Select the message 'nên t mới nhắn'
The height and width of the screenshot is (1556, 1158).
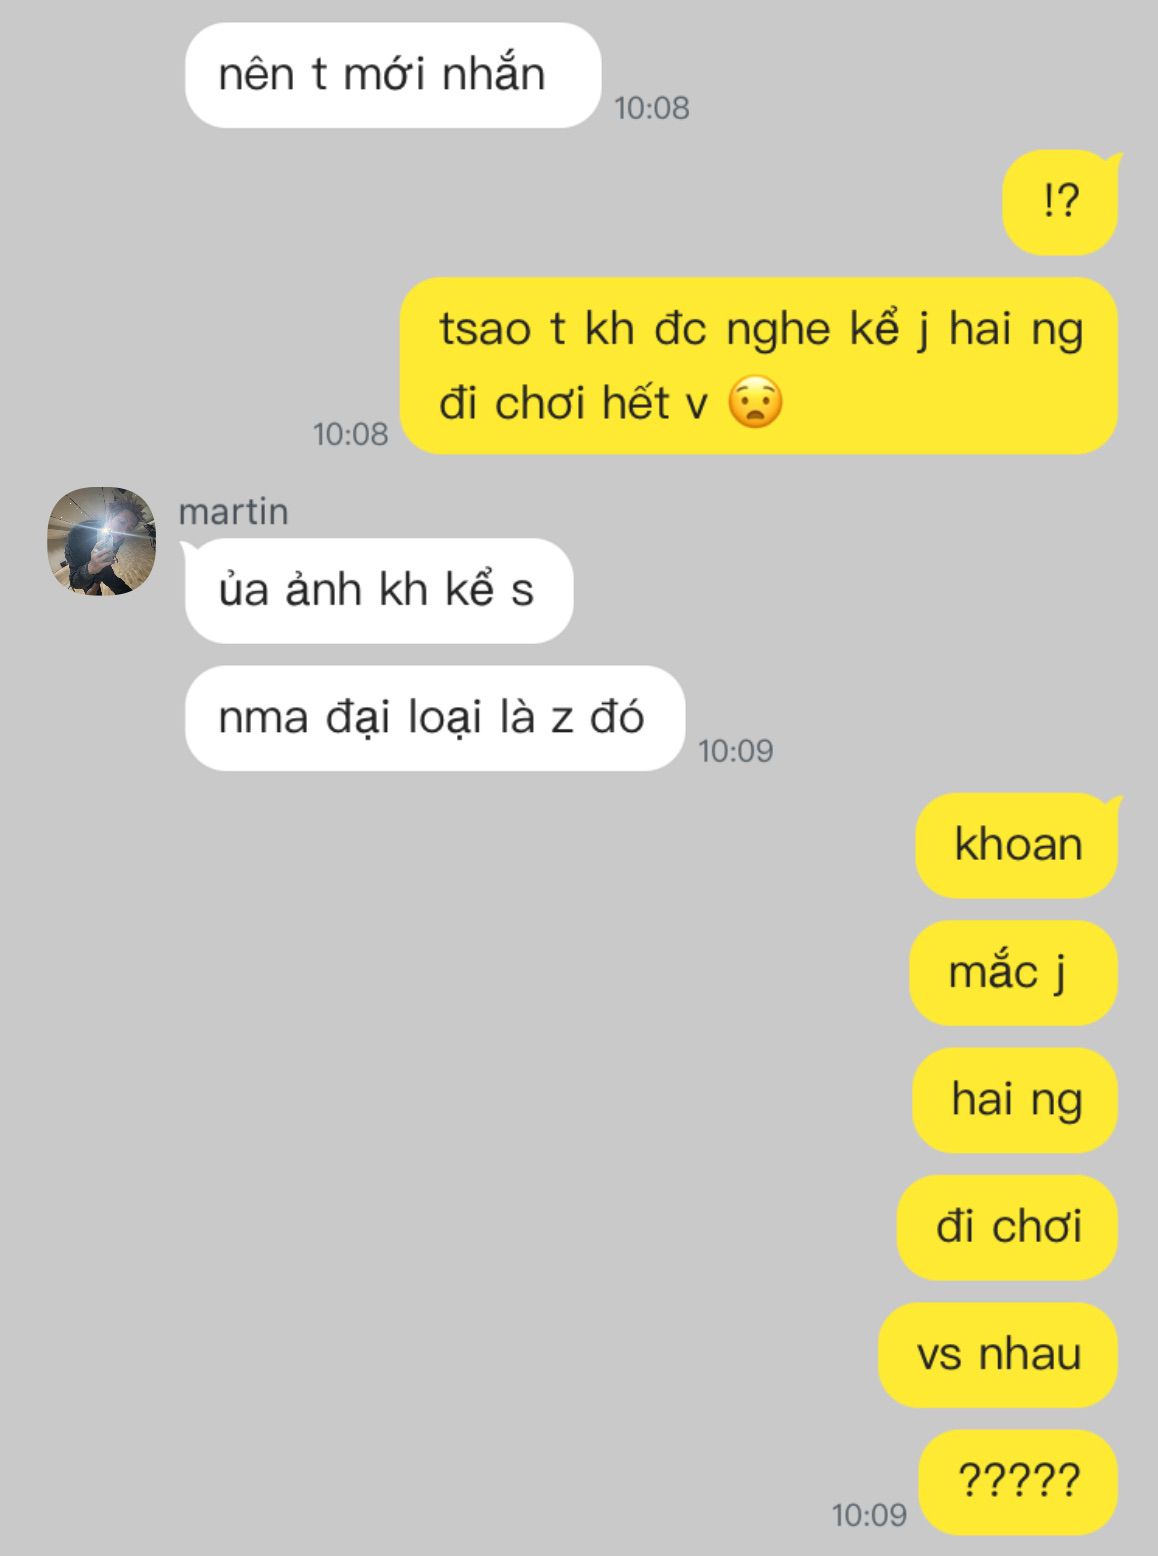[x=392, y=75]
